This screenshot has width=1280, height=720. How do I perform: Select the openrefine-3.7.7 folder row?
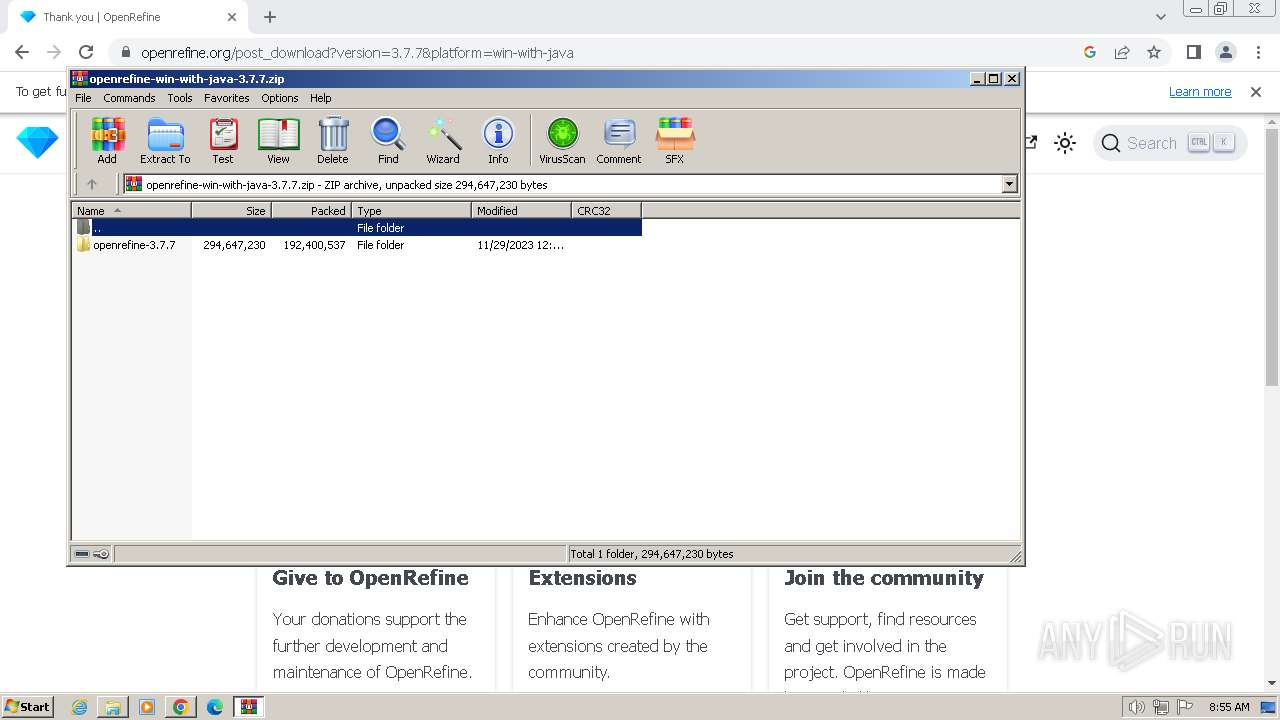[x=357, y=245]
